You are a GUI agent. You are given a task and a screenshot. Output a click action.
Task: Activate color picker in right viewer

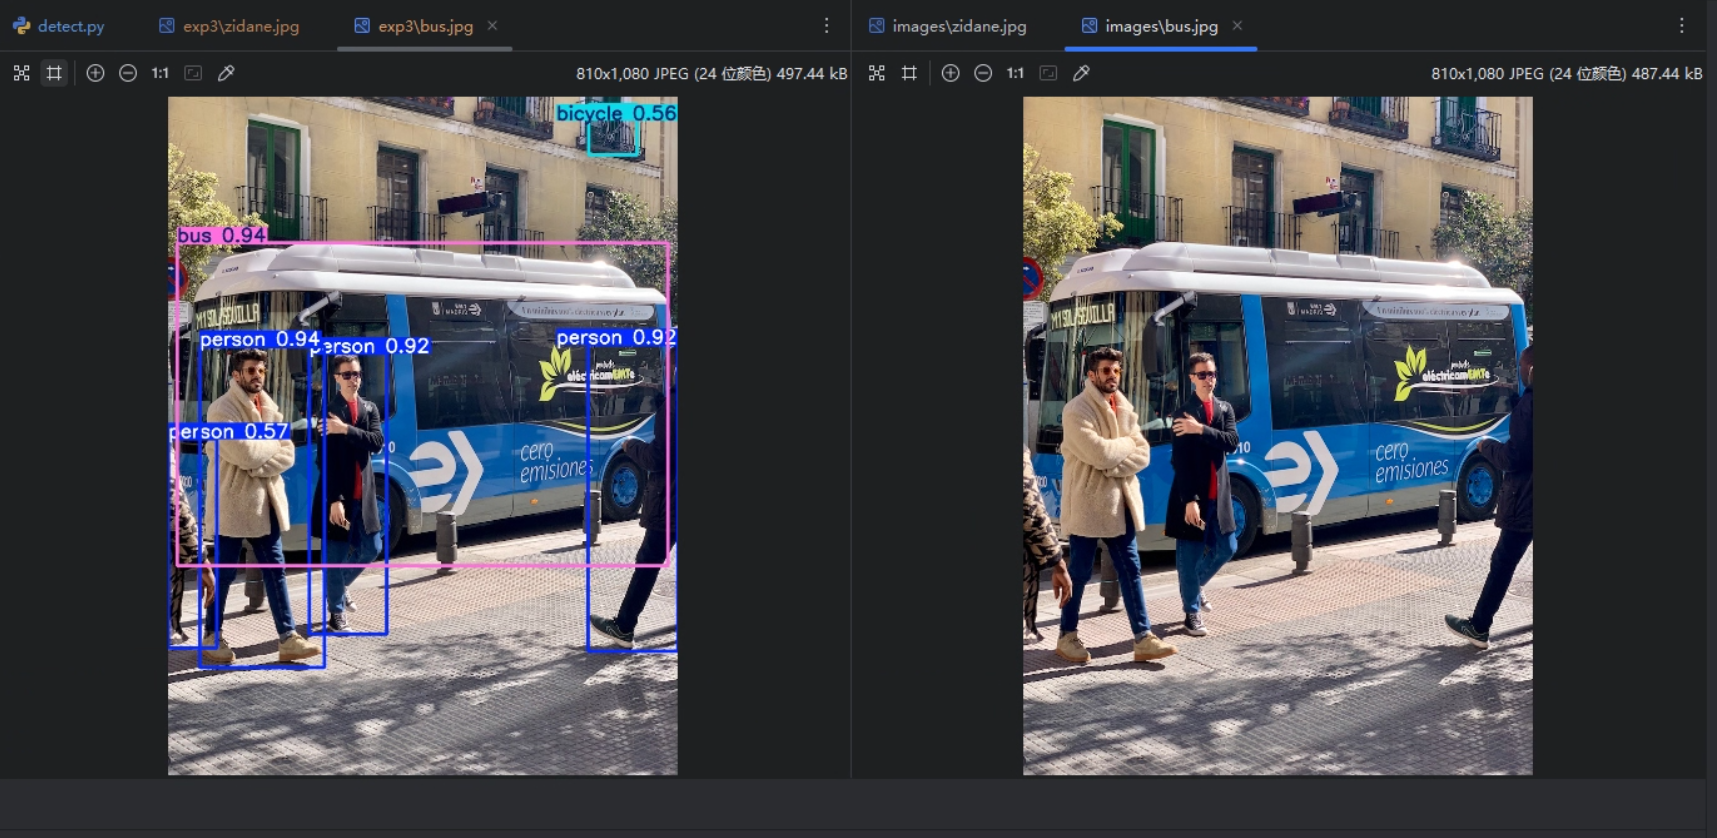coord(1081,73)
